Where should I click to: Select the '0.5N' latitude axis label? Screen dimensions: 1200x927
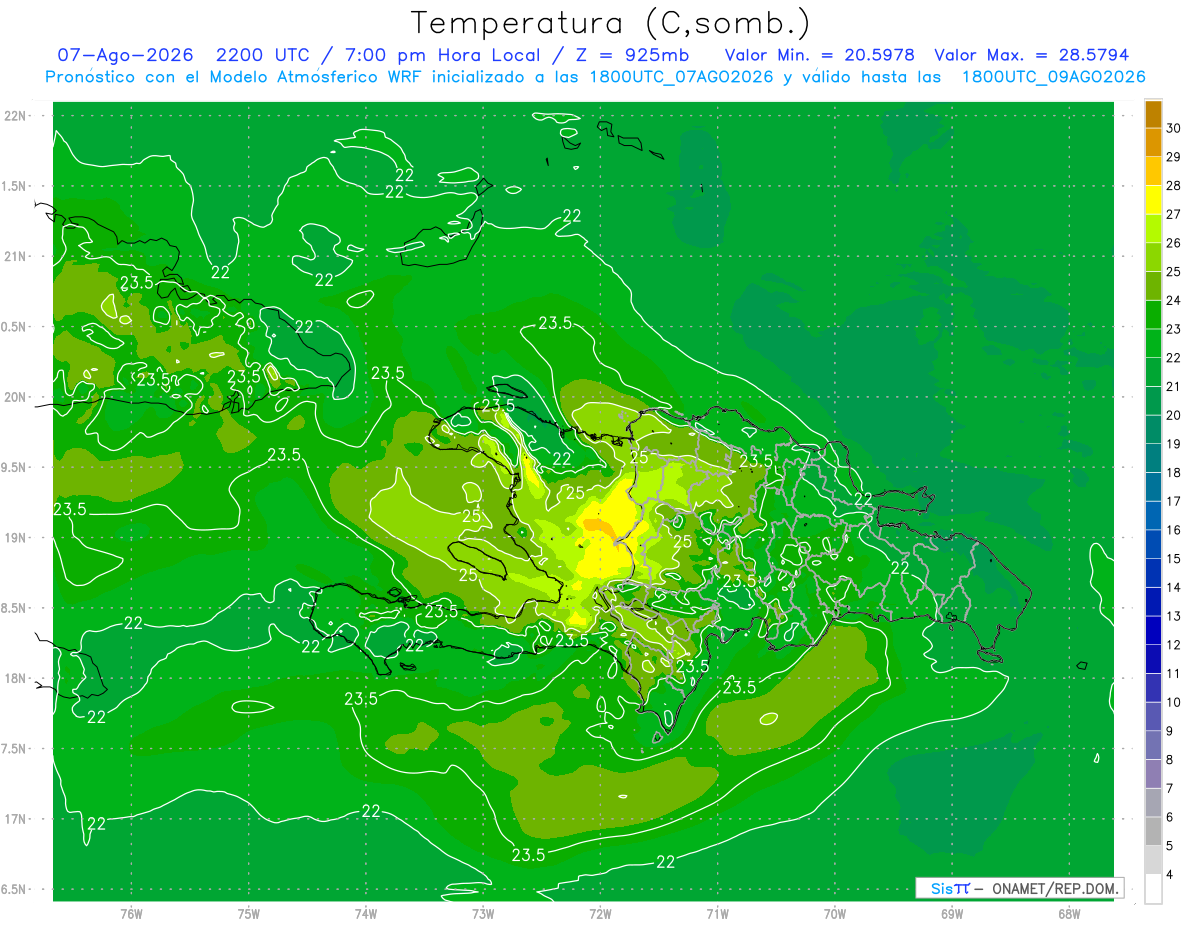[15, 327]
